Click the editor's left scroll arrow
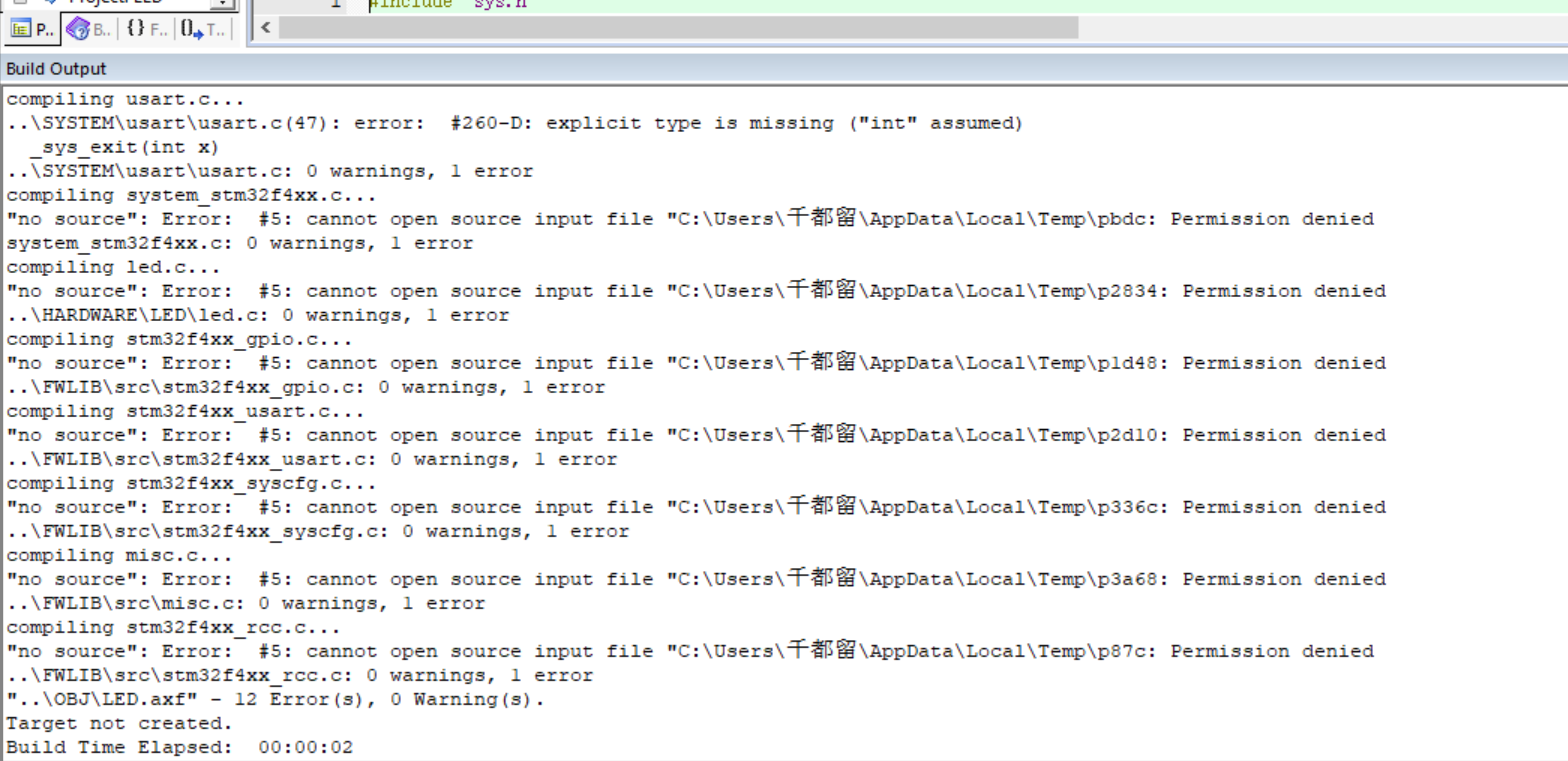Screen dimensions: 1568x761 click(x=265, y=27)
